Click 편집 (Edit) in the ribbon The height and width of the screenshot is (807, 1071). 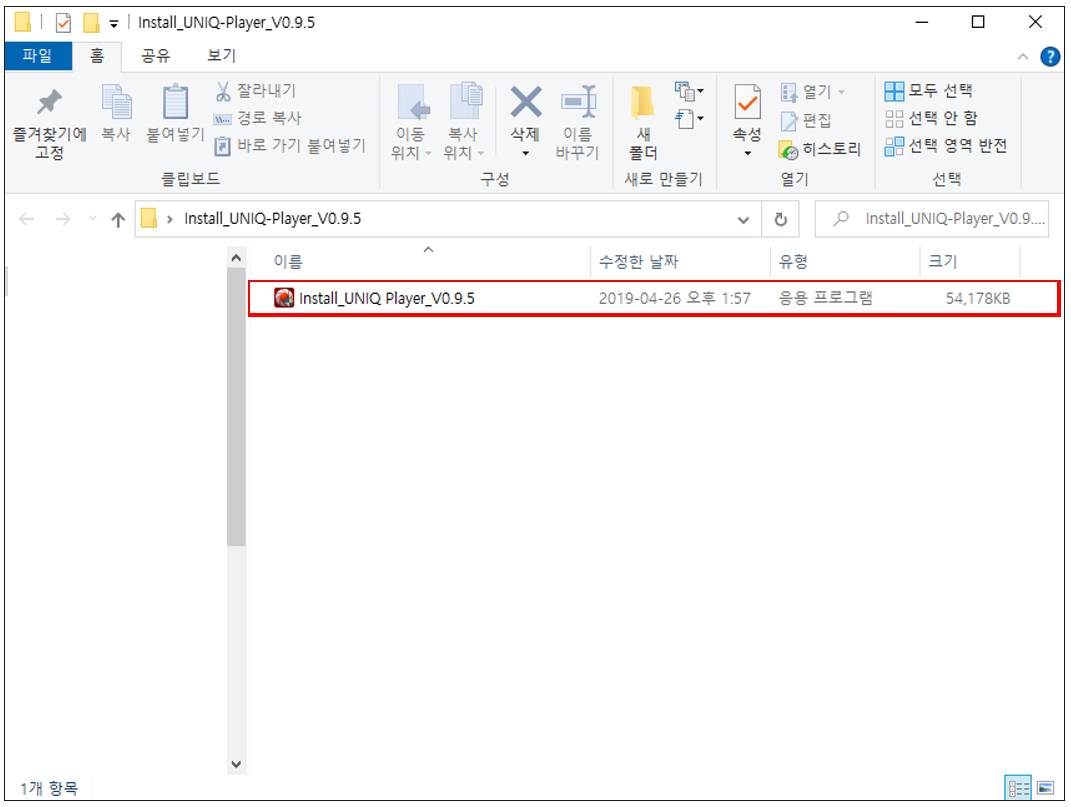point(806,121)
